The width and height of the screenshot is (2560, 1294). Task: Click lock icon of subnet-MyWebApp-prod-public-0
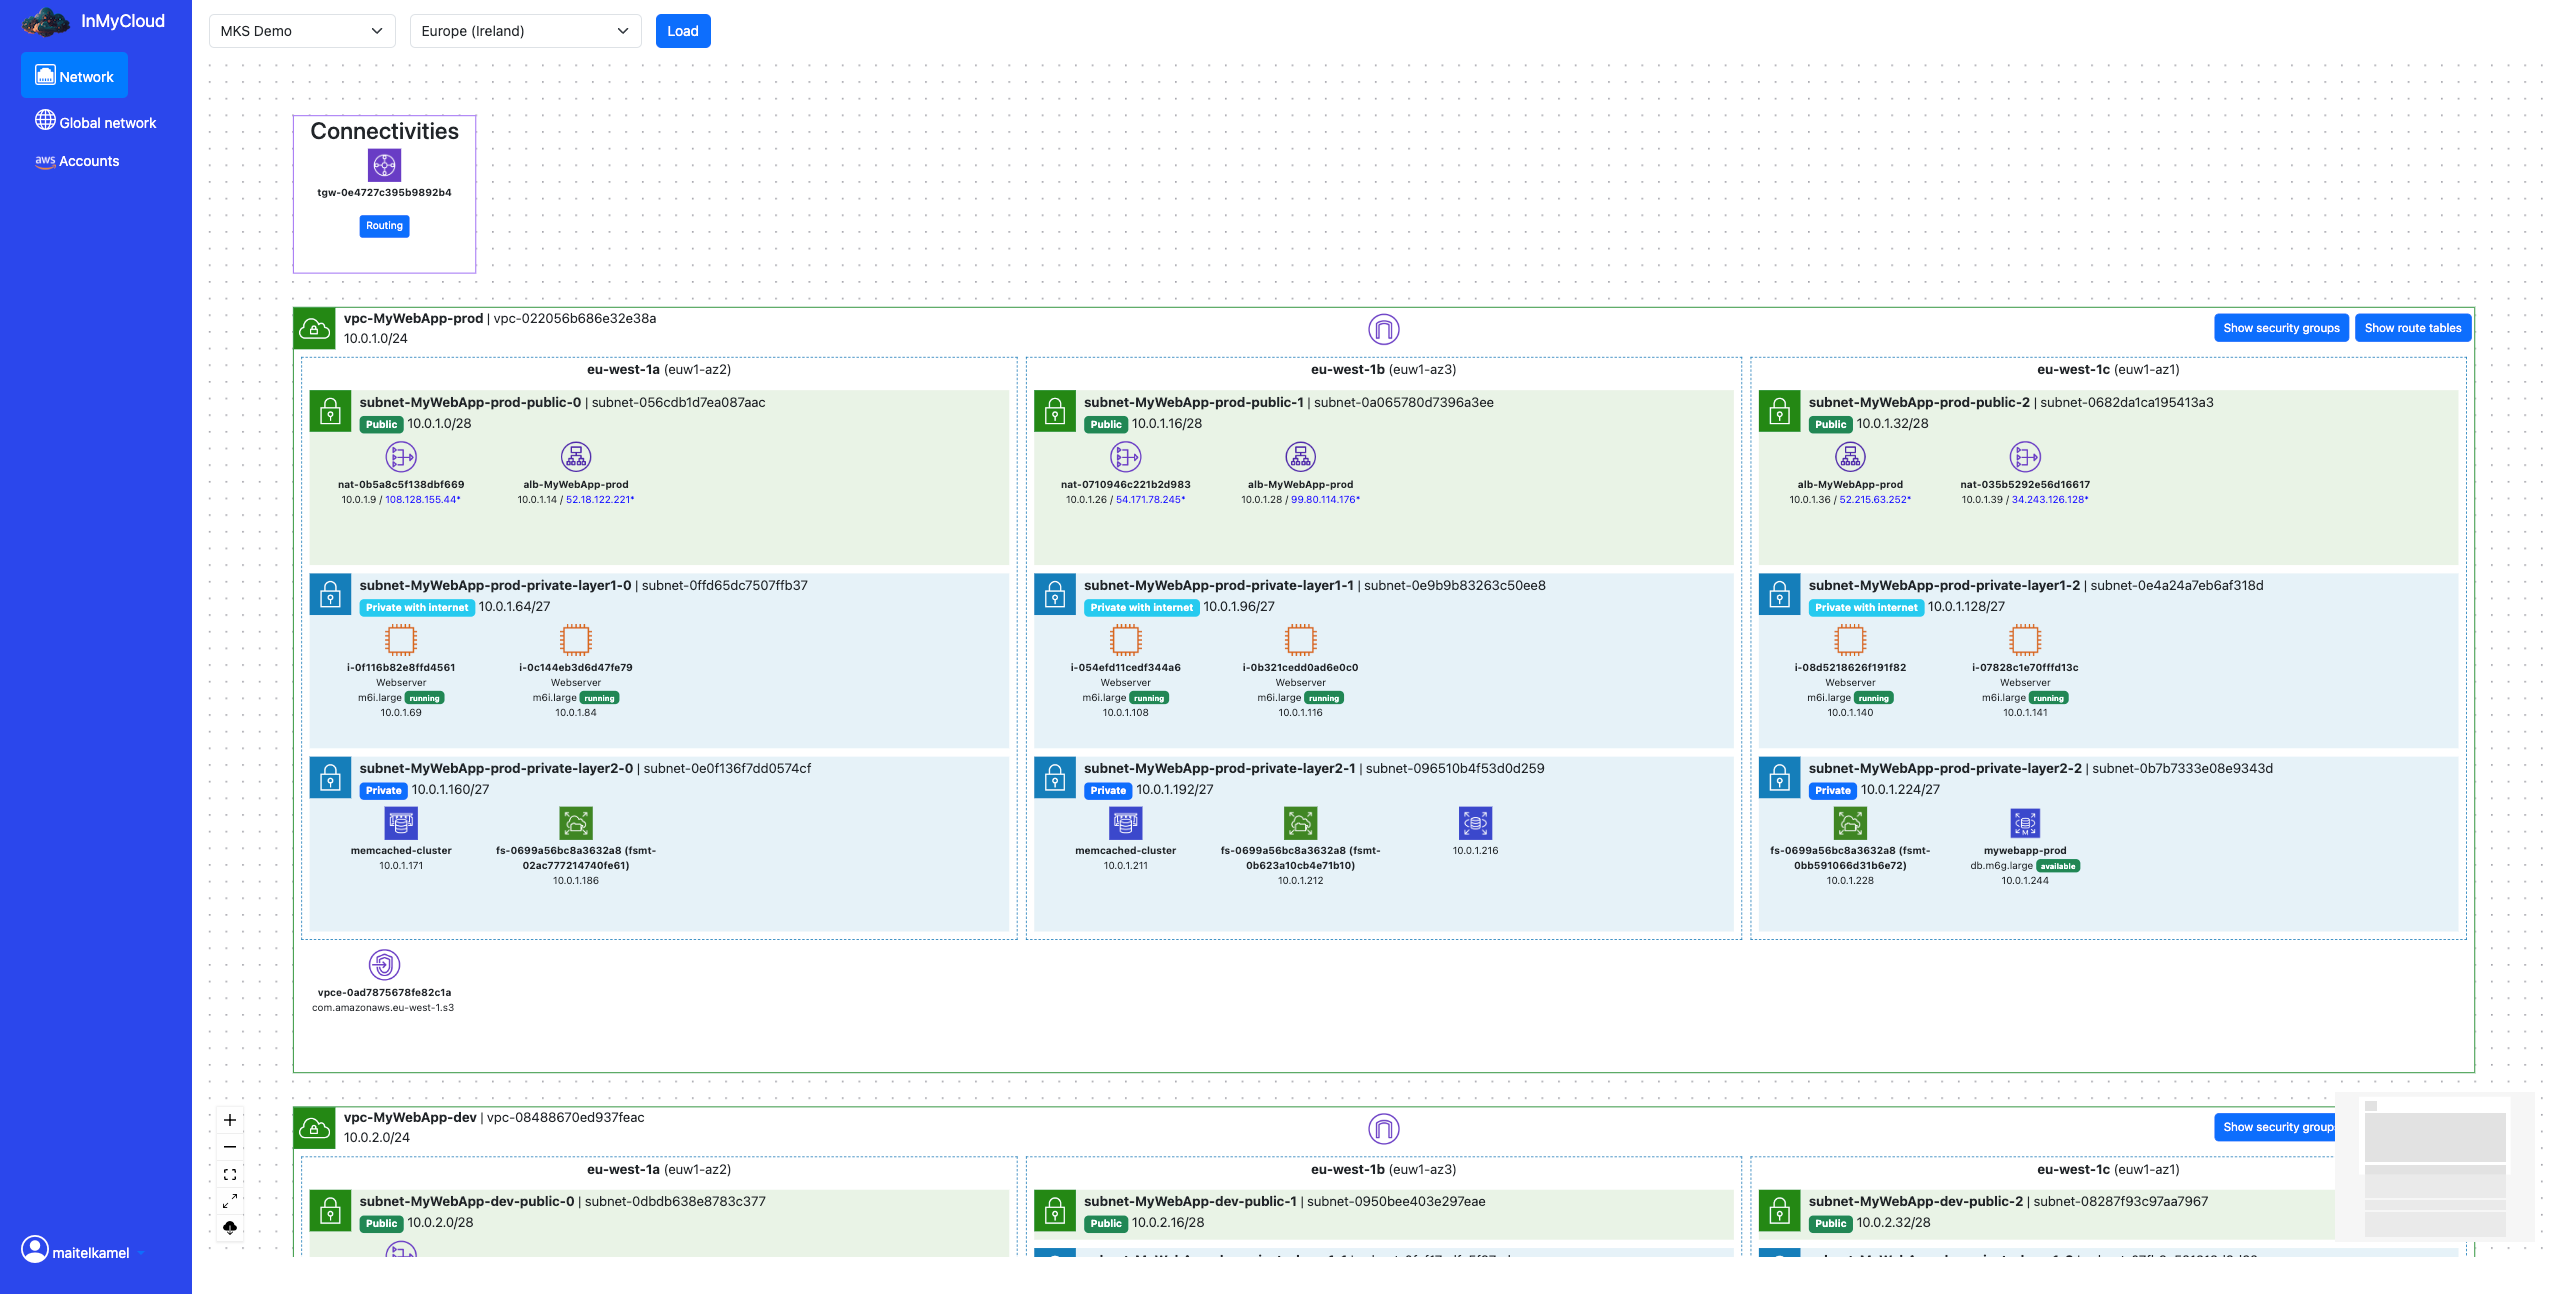point(330,411)
